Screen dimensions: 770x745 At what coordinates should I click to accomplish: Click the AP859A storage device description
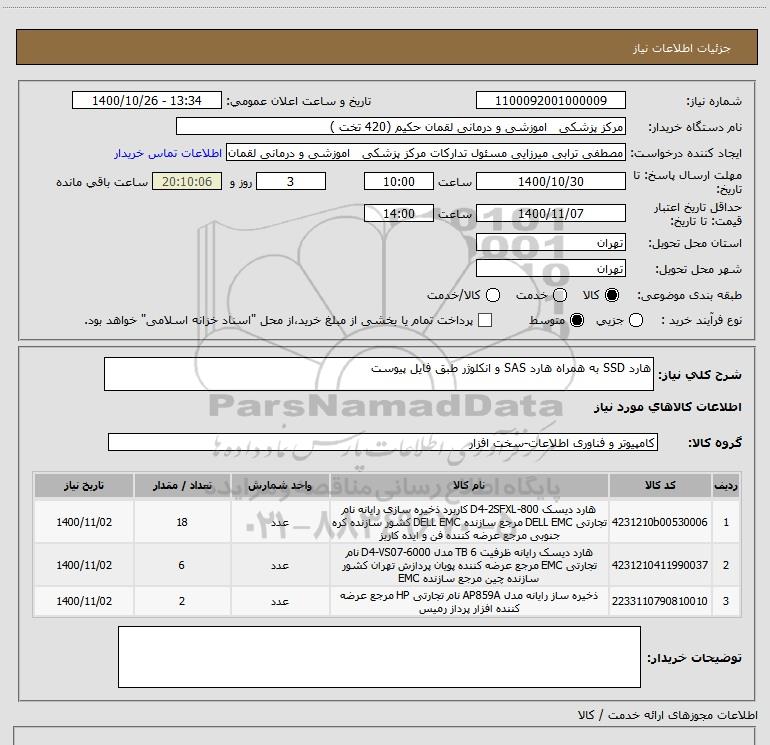(469, 602)
